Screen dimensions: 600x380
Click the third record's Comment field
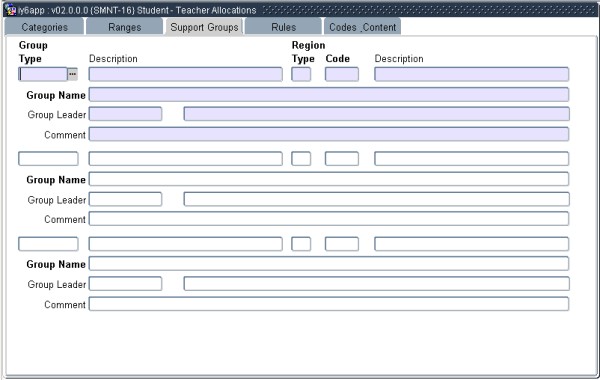[329, 304]
